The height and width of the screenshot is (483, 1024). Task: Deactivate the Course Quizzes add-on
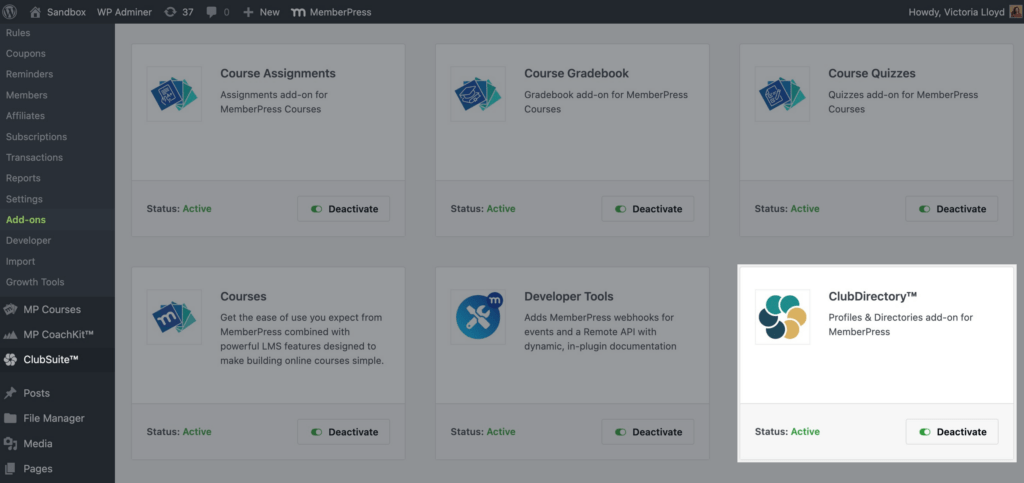coord(952,209)
